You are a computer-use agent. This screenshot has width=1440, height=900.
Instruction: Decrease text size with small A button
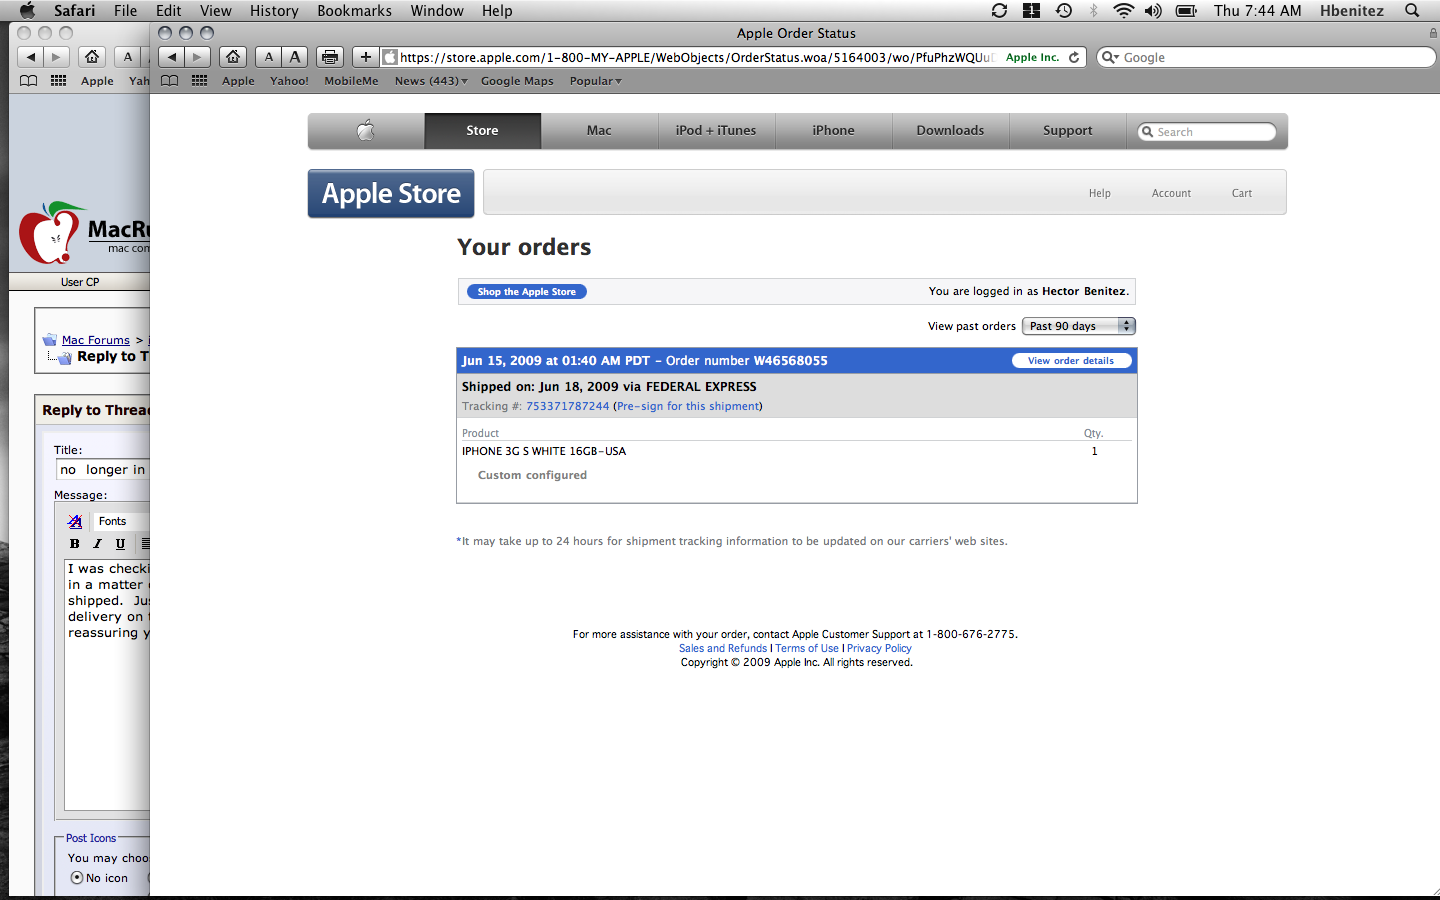point(268,57)
